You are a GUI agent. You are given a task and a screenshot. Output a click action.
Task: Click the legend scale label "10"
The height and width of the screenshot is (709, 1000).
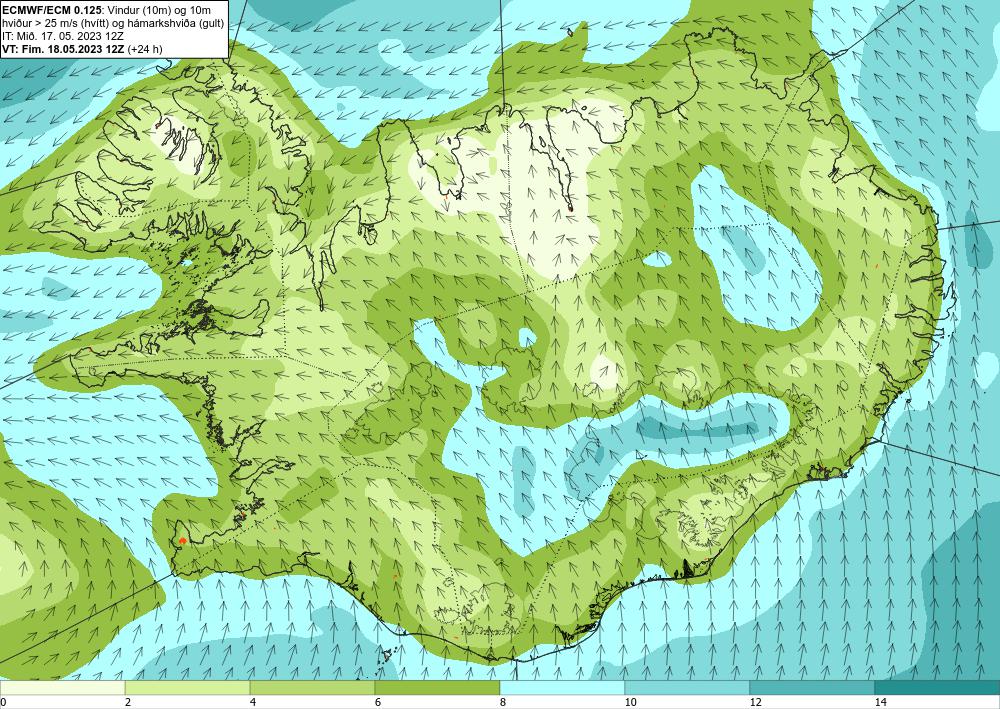[x=631, y=702]
